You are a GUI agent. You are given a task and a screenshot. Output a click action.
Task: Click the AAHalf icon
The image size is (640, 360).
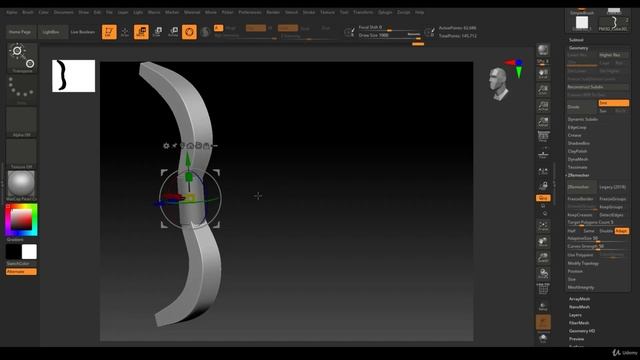pos(543,122)
